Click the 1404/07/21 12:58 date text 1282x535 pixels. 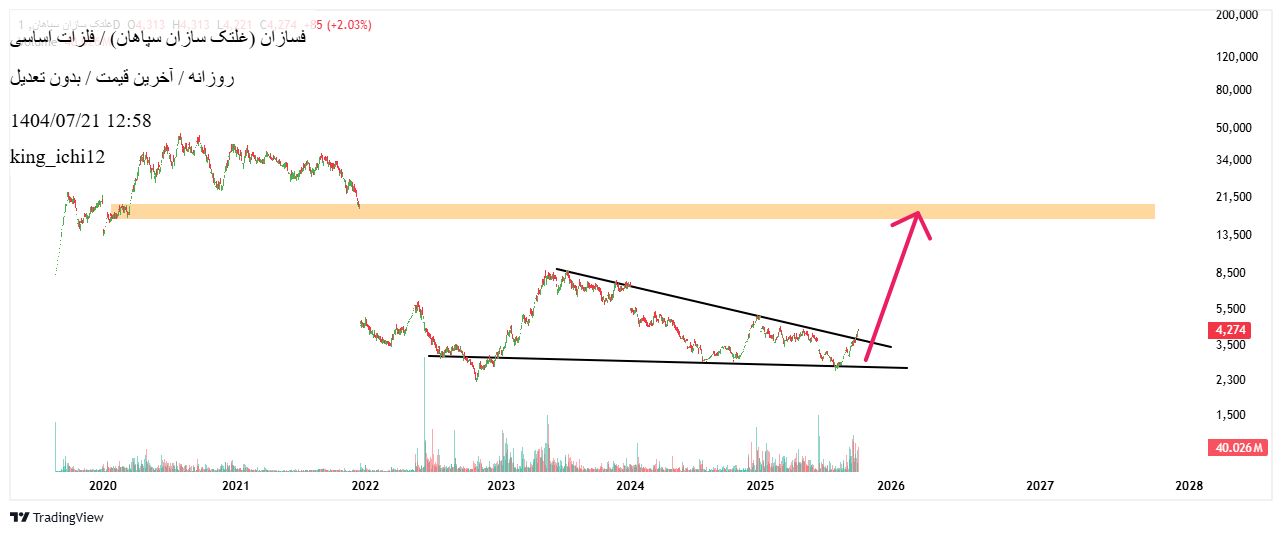80,121
